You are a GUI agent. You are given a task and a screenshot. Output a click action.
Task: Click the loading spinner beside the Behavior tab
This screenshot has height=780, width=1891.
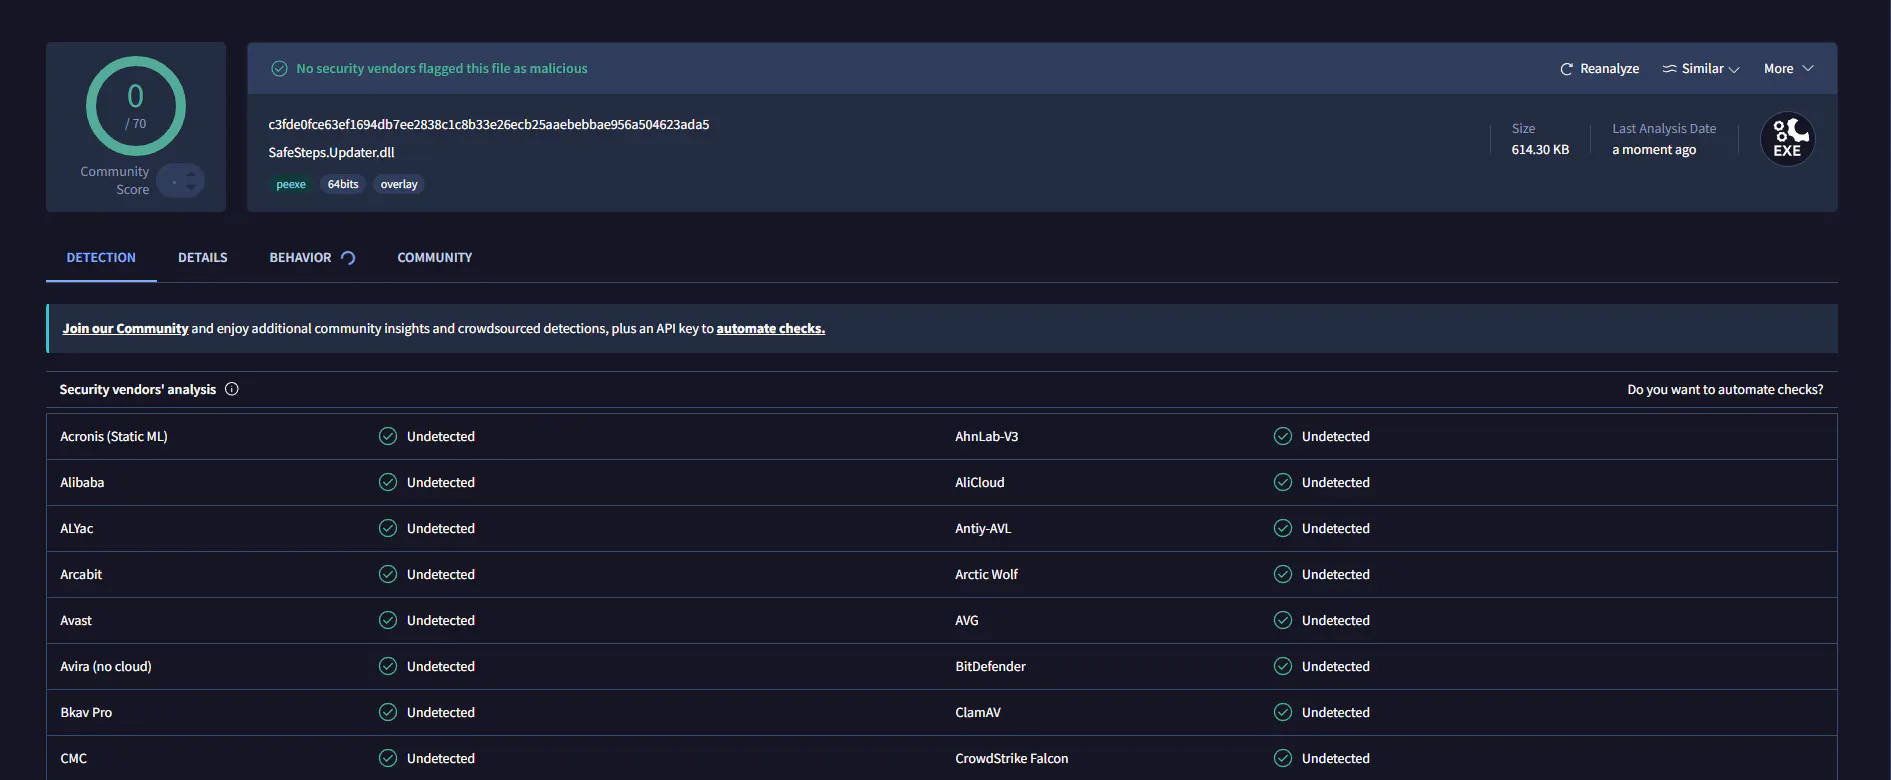(348, 258)
